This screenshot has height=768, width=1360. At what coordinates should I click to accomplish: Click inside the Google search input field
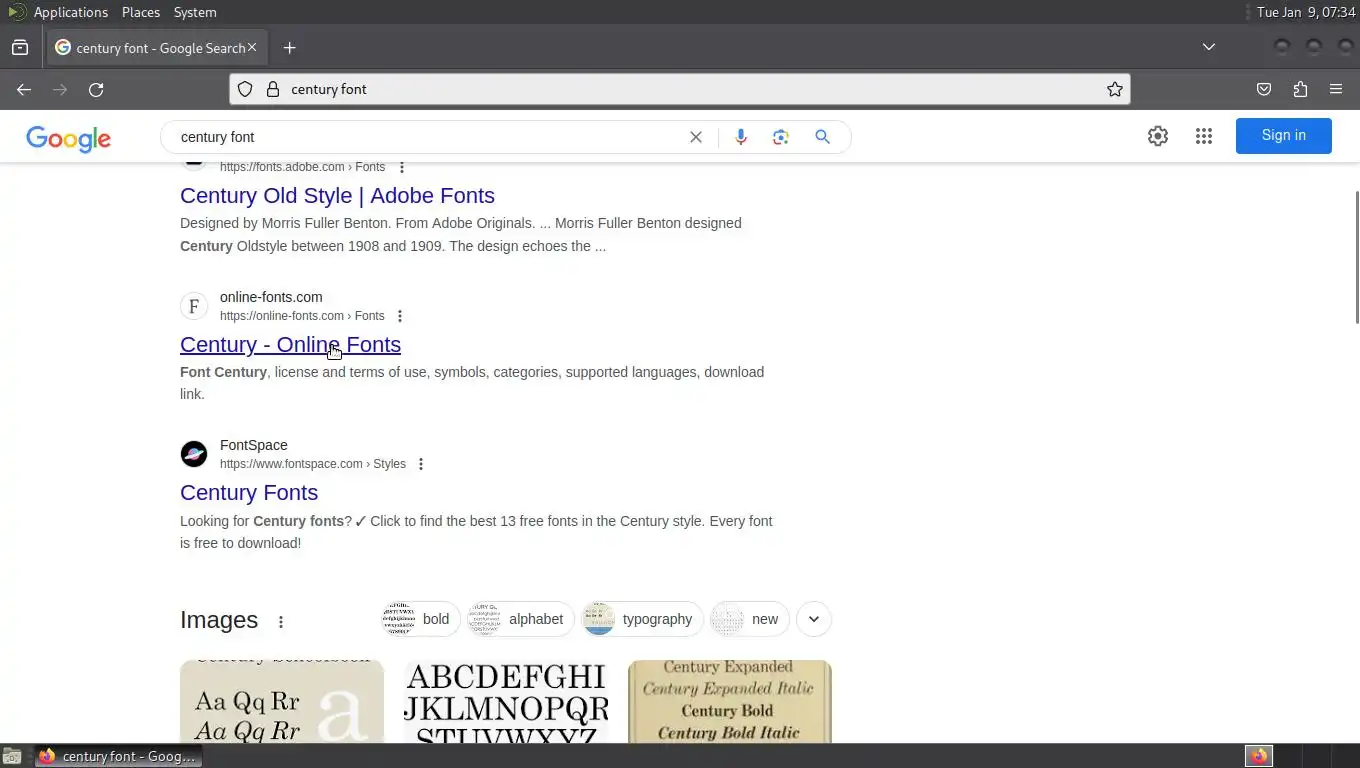[430, 137]
